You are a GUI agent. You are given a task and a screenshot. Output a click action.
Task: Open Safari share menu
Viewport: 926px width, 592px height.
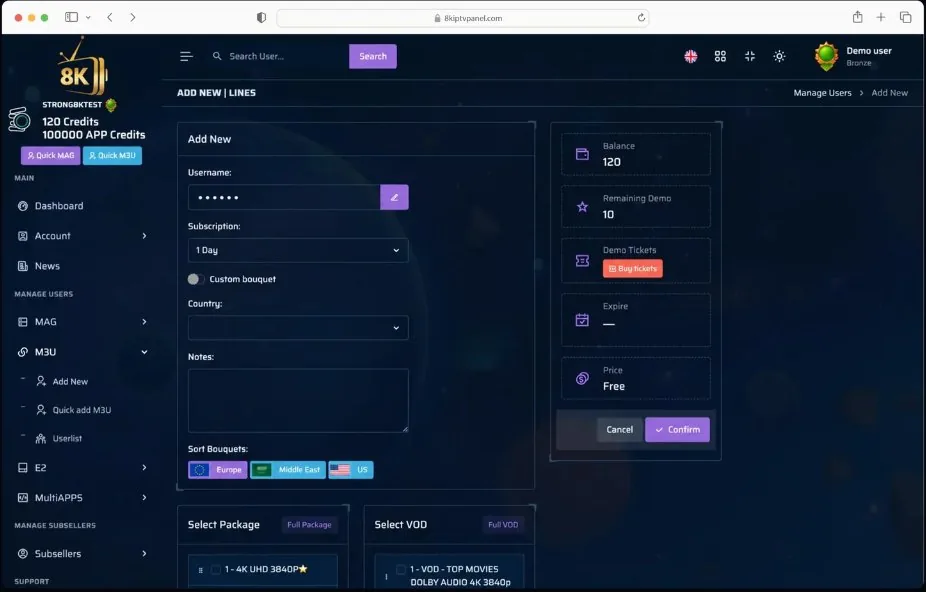coord(857,17)
